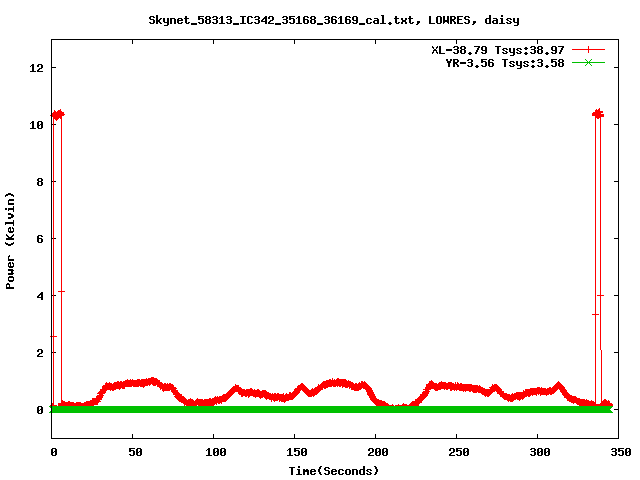Viewport: 640px width, 480px height.
Task: Click the plot title Skynet_58313_IC342 text
Action: (x=334, y=20)
